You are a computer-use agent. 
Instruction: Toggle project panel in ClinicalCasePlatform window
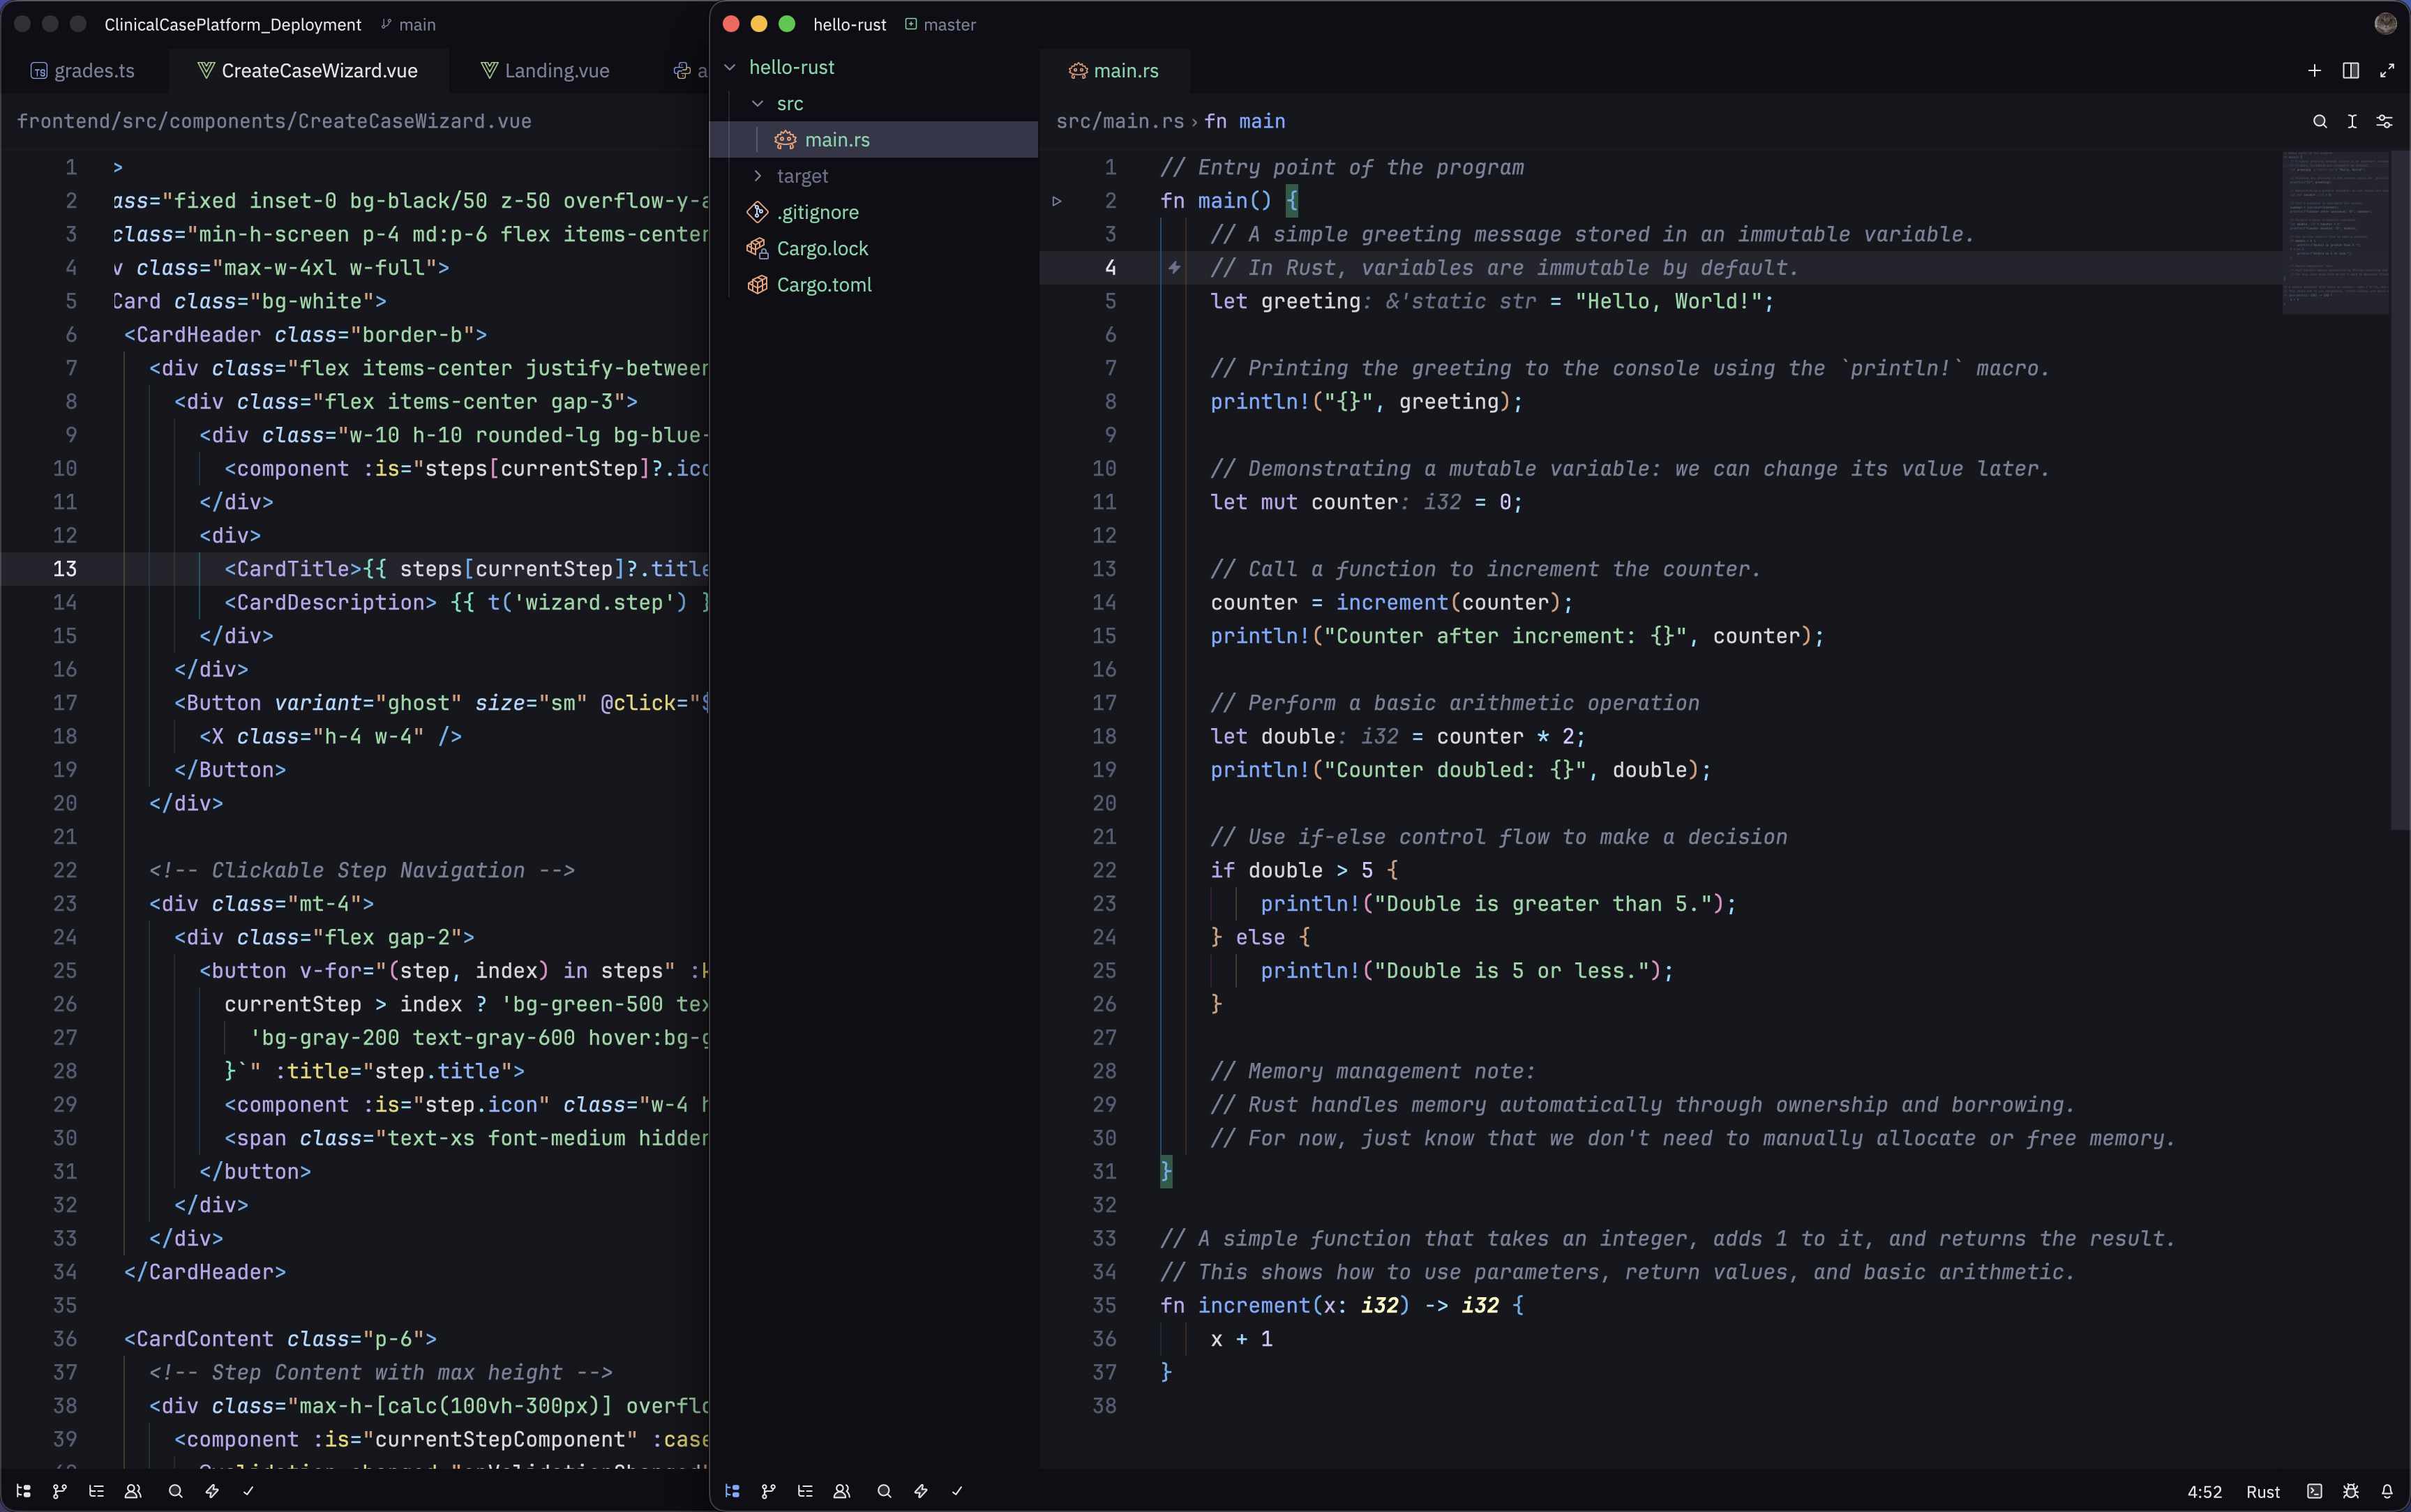tap(24, 1491)
